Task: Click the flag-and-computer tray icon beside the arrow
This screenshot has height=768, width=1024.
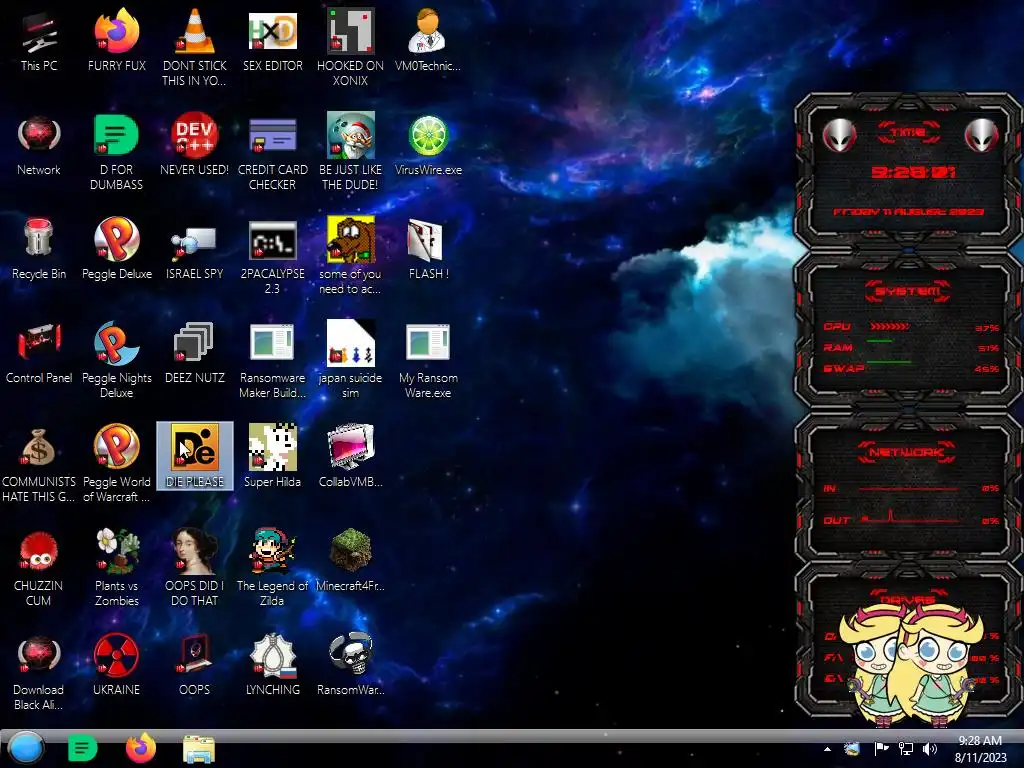Action: 852,749
